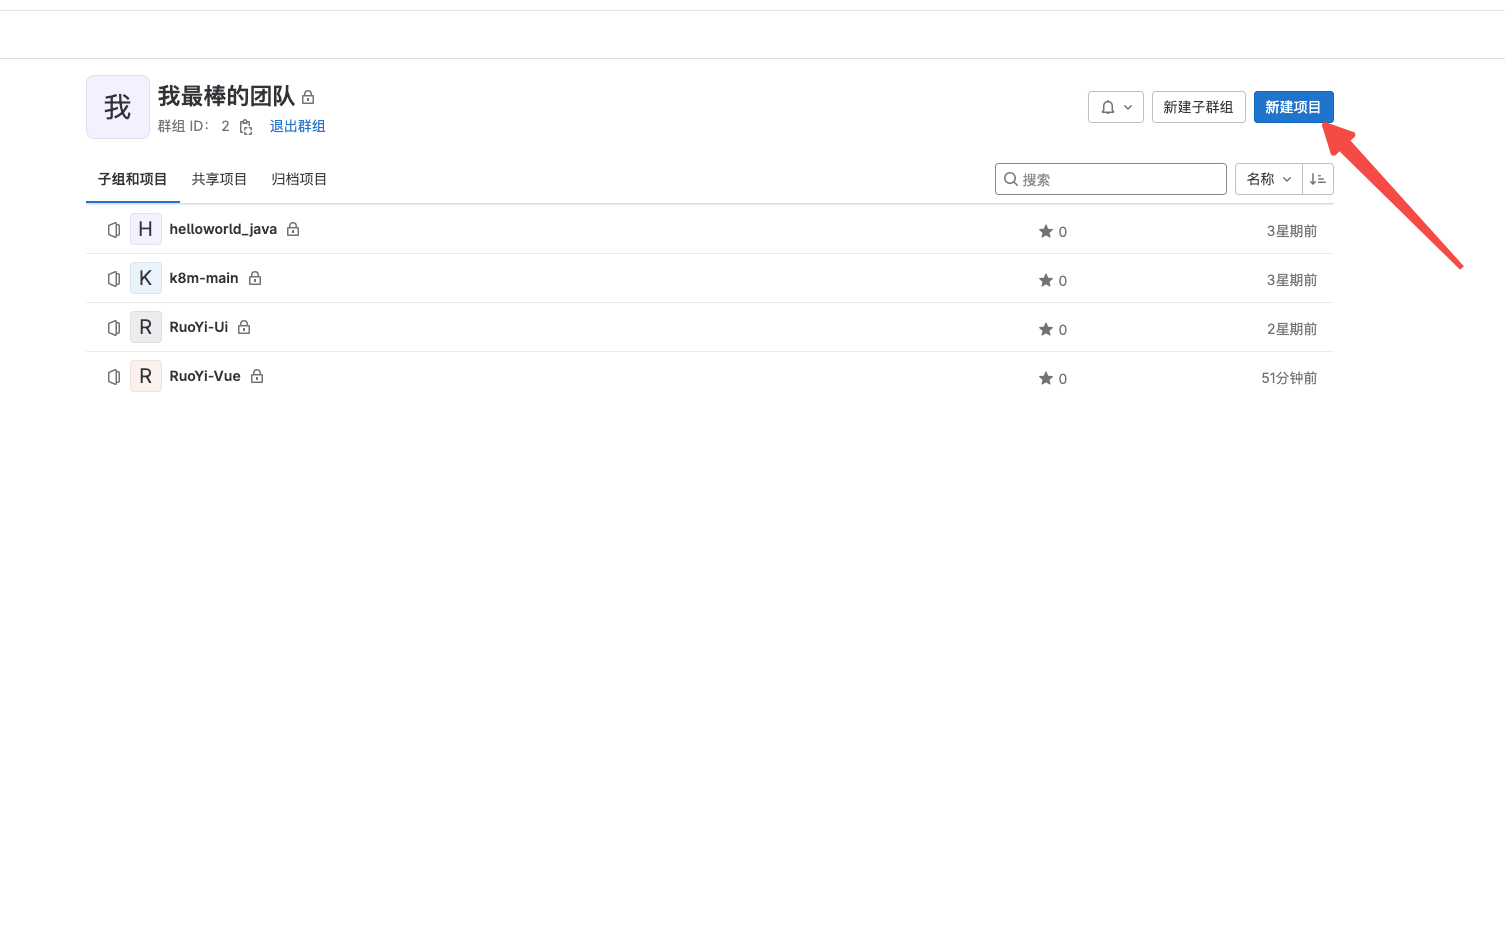The width and height of the screenshot is (1505, 937).
Task: Click the 新建项目 button
Action: 1293,107
